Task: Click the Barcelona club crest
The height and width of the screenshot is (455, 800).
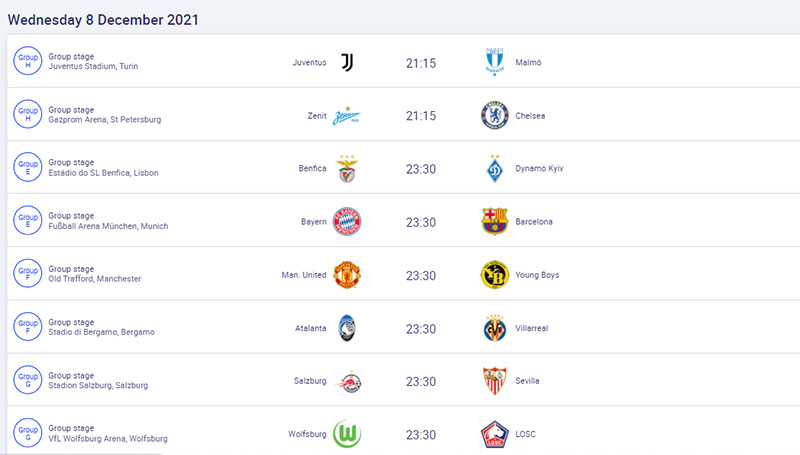Action: click(494, 221)
